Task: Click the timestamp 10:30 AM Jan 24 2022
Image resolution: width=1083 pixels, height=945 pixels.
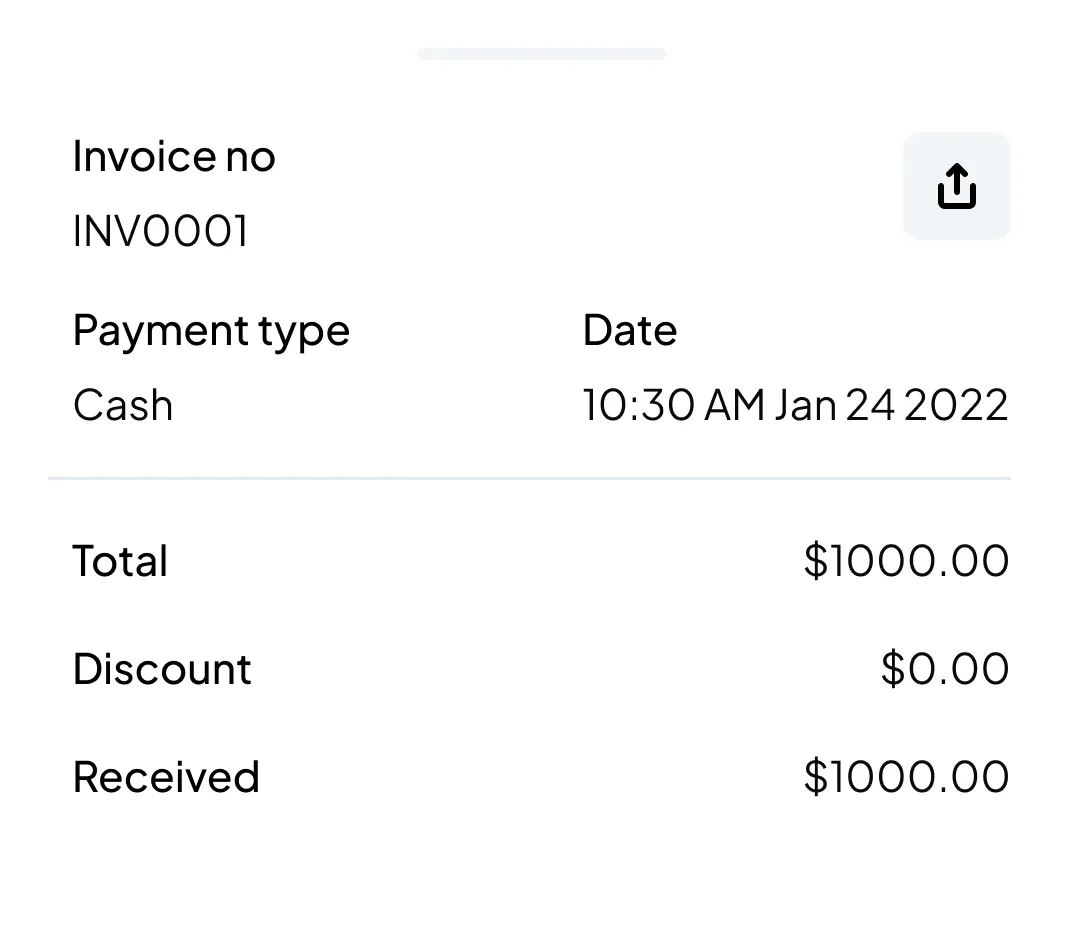Action: pyautogui.click(x=795, y=404)
